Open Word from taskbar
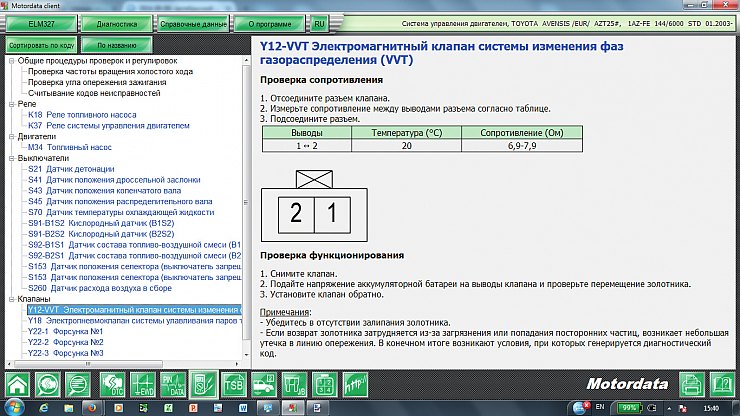 pyautogui.click(x=243, y=408)
